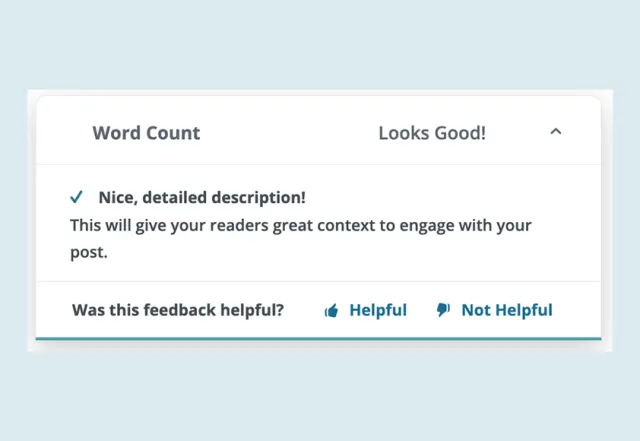
Task: Click the thumbs up icon
Action: click(x=332, y=311)
